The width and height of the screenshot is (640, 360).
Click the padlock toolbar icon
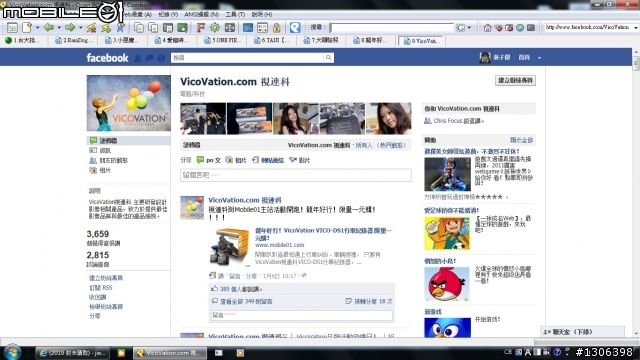pyautogui.click(x=277, y=27)
